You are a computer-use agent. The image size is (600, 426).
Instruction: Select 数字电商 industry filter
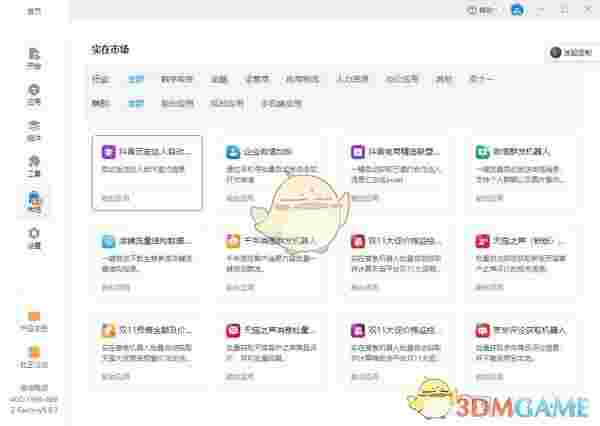pyautogui.click(x=176, y=79)
